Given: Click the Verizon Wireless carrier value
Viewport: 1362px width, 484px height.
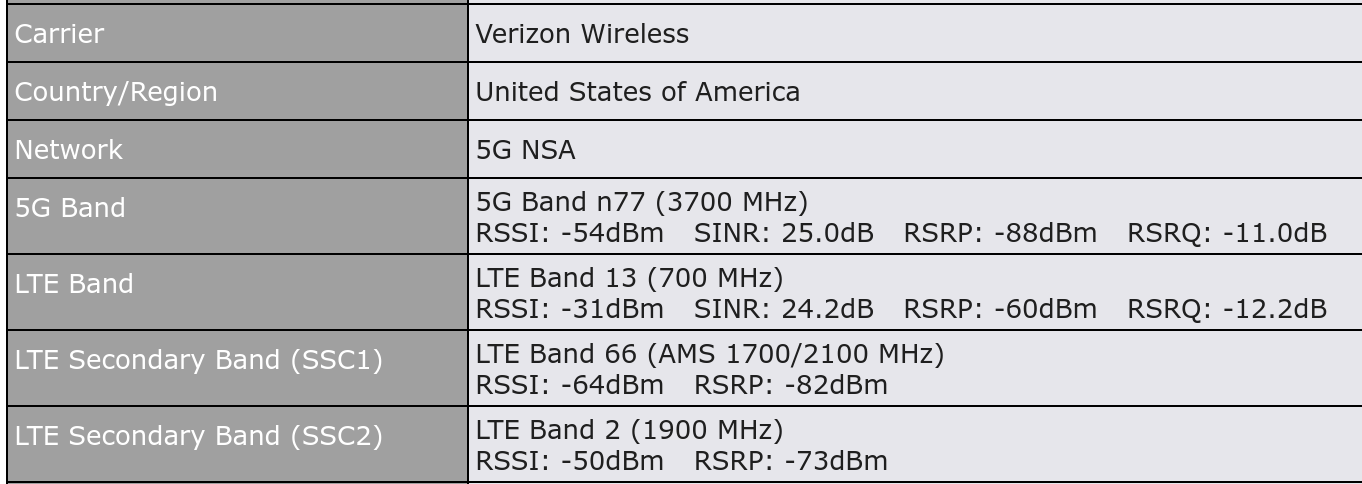Looking at the screenshot, I should (582, 34).
